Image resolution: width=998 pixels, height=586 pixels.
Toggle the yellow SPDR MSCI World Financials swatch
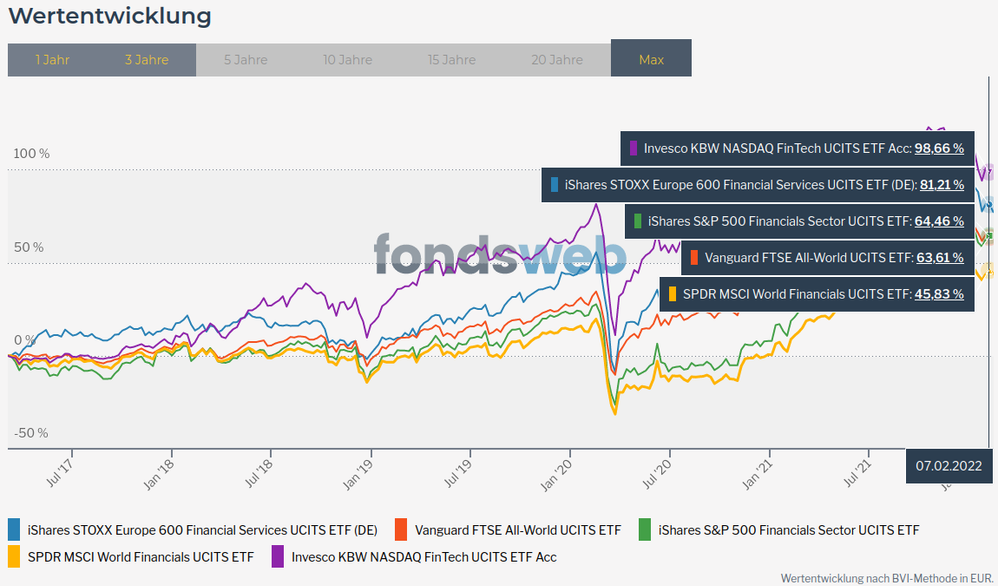(14, 555)
